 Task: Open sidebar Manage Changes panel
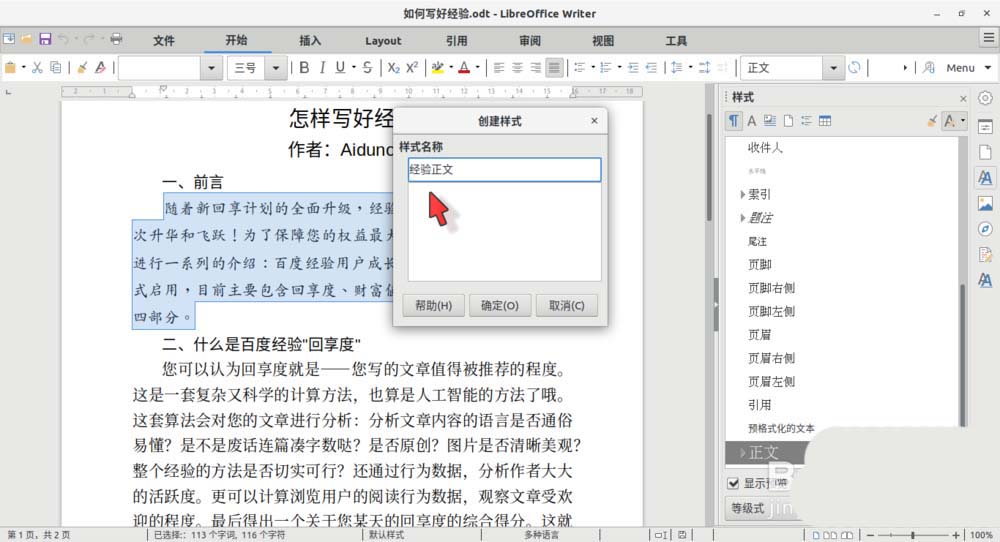[985, 255]
